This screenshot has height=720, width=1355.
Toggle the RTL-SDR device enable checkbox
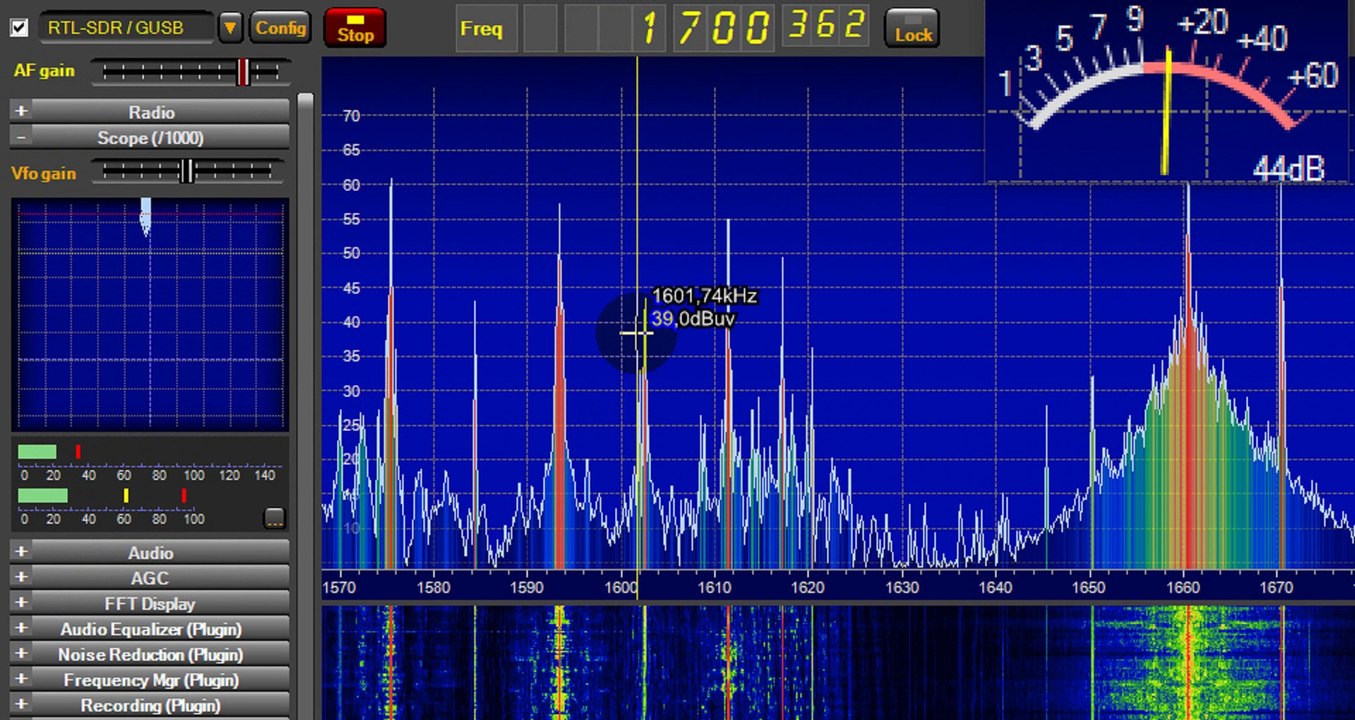(x=19, y=27)
